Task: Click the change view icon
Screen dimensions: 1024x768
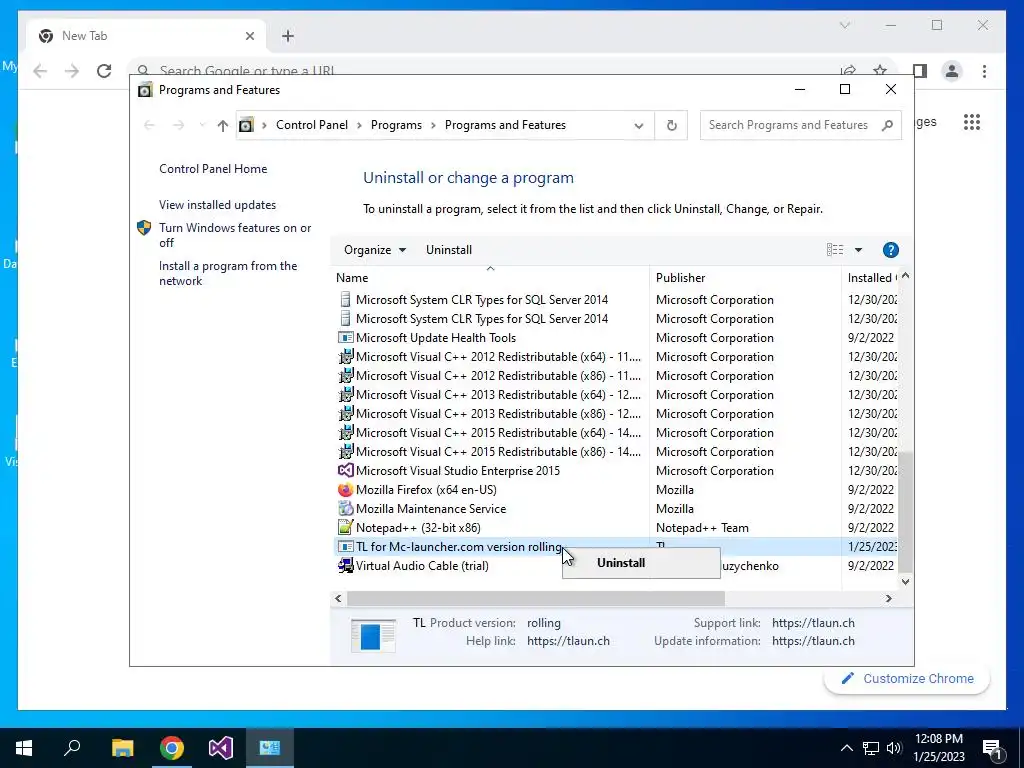Action: click(x=835, y=250)
